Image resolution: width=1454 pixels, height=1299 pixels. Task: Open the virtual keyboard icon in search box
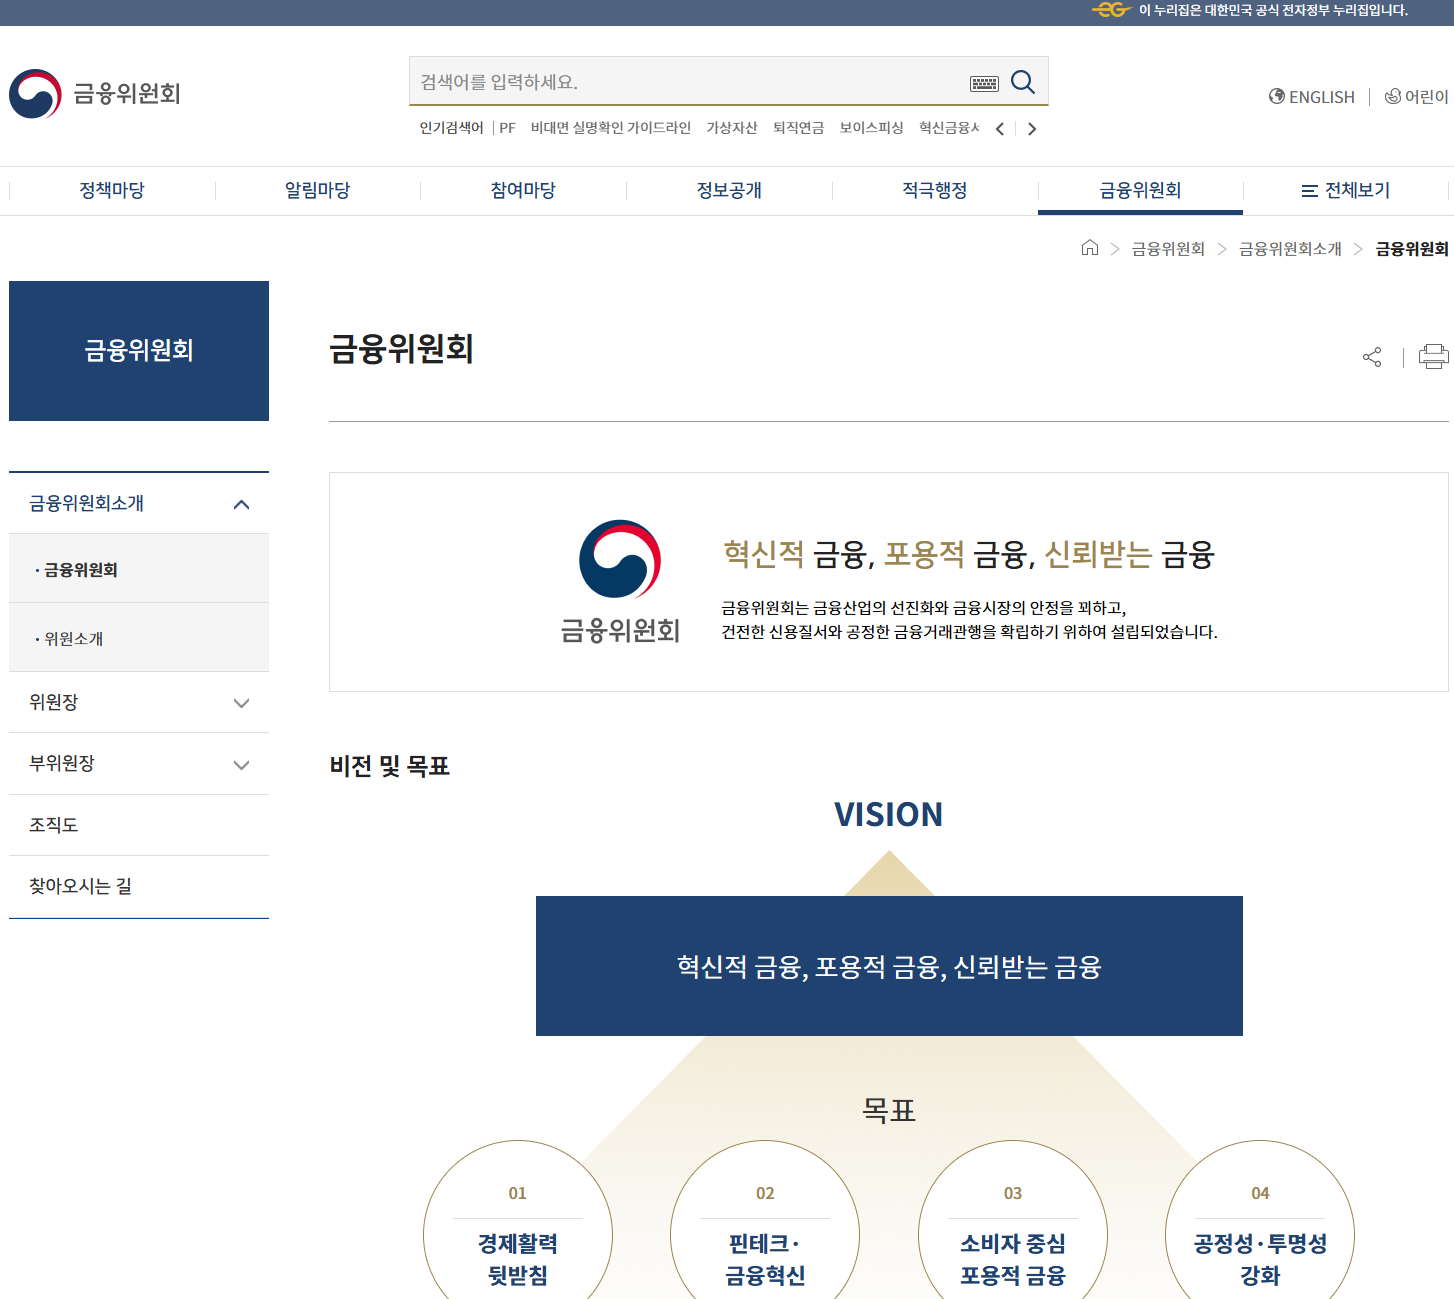point(984,83)
